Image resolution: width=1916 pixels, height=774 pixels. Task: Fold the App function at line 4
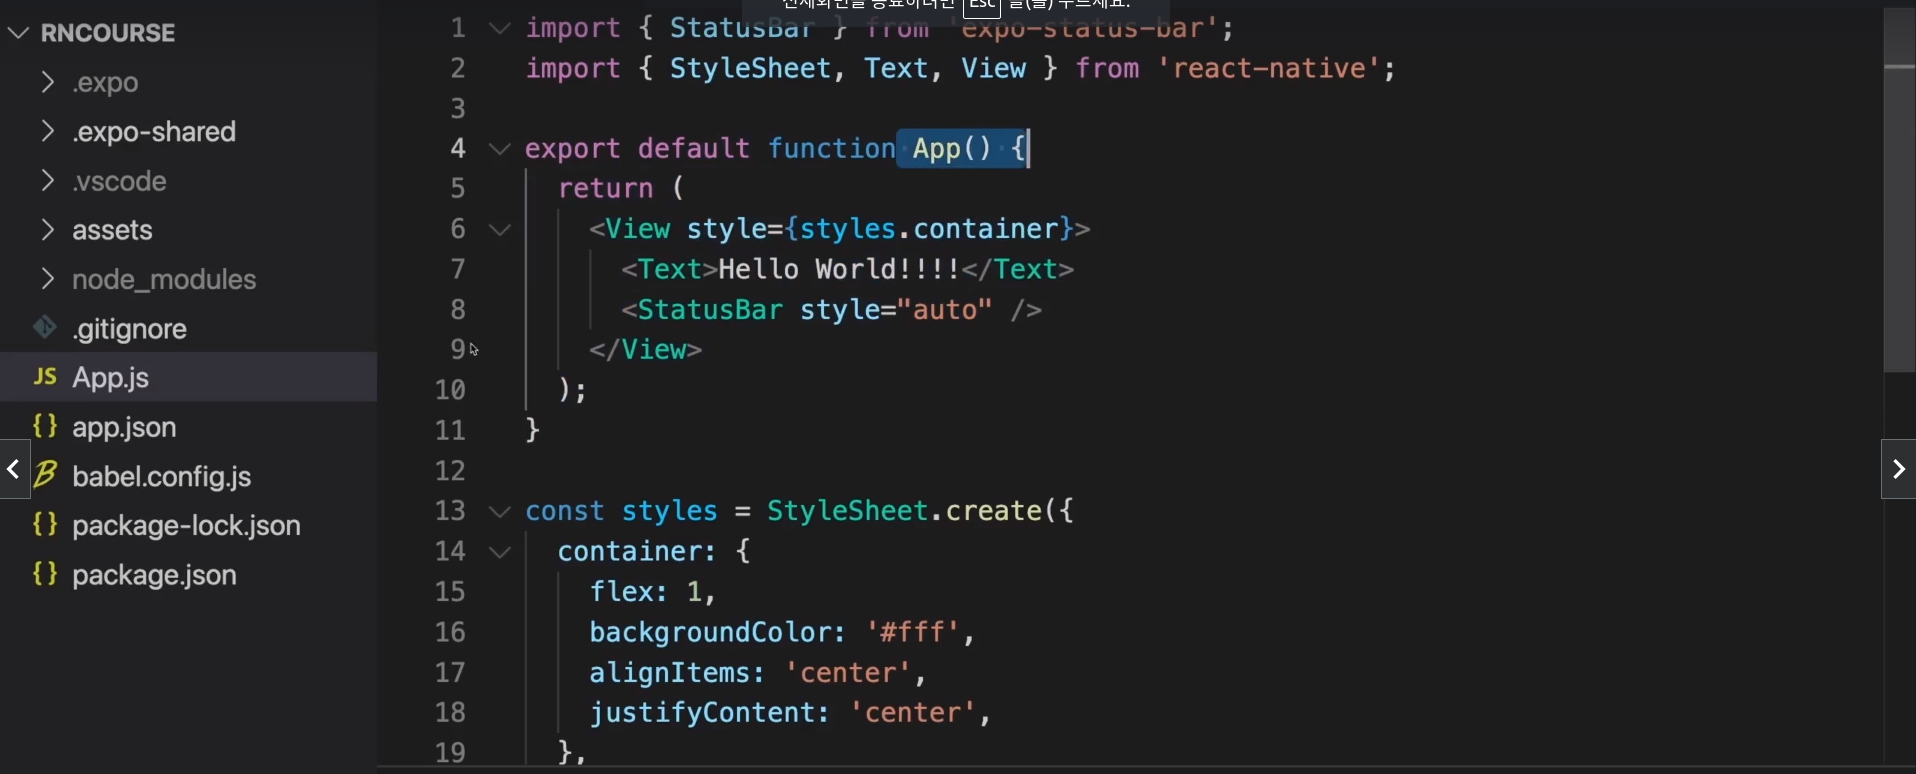pos(499,149)
